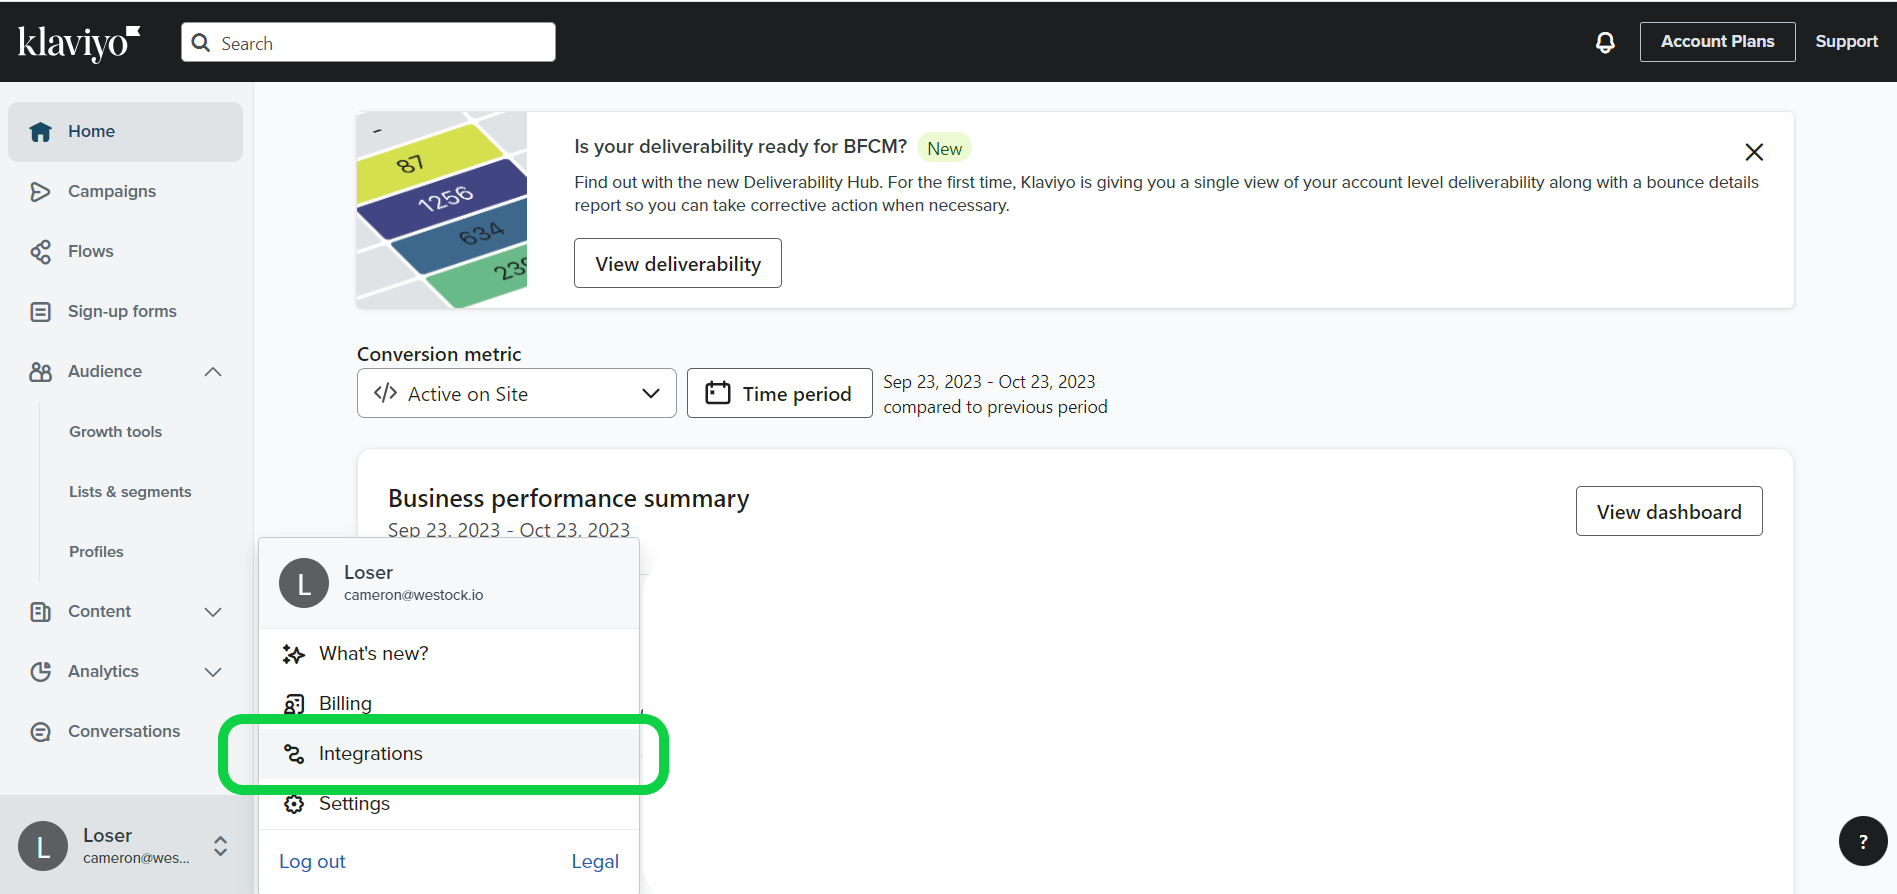Choose Integrations in account menu

click(449, 754)
